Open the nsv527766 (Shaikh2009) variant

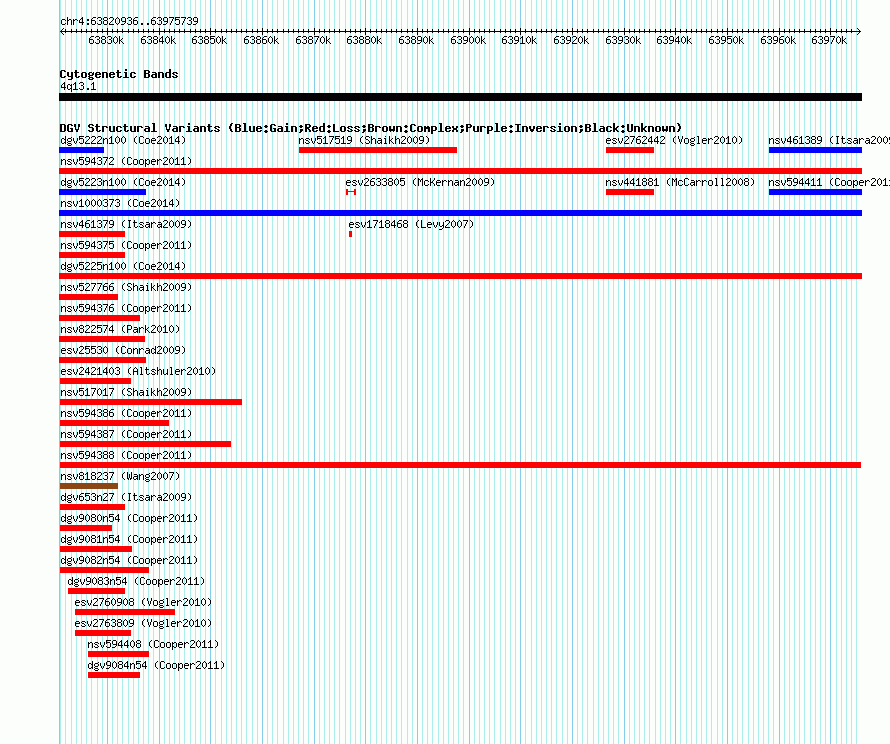tap(126, 287)
